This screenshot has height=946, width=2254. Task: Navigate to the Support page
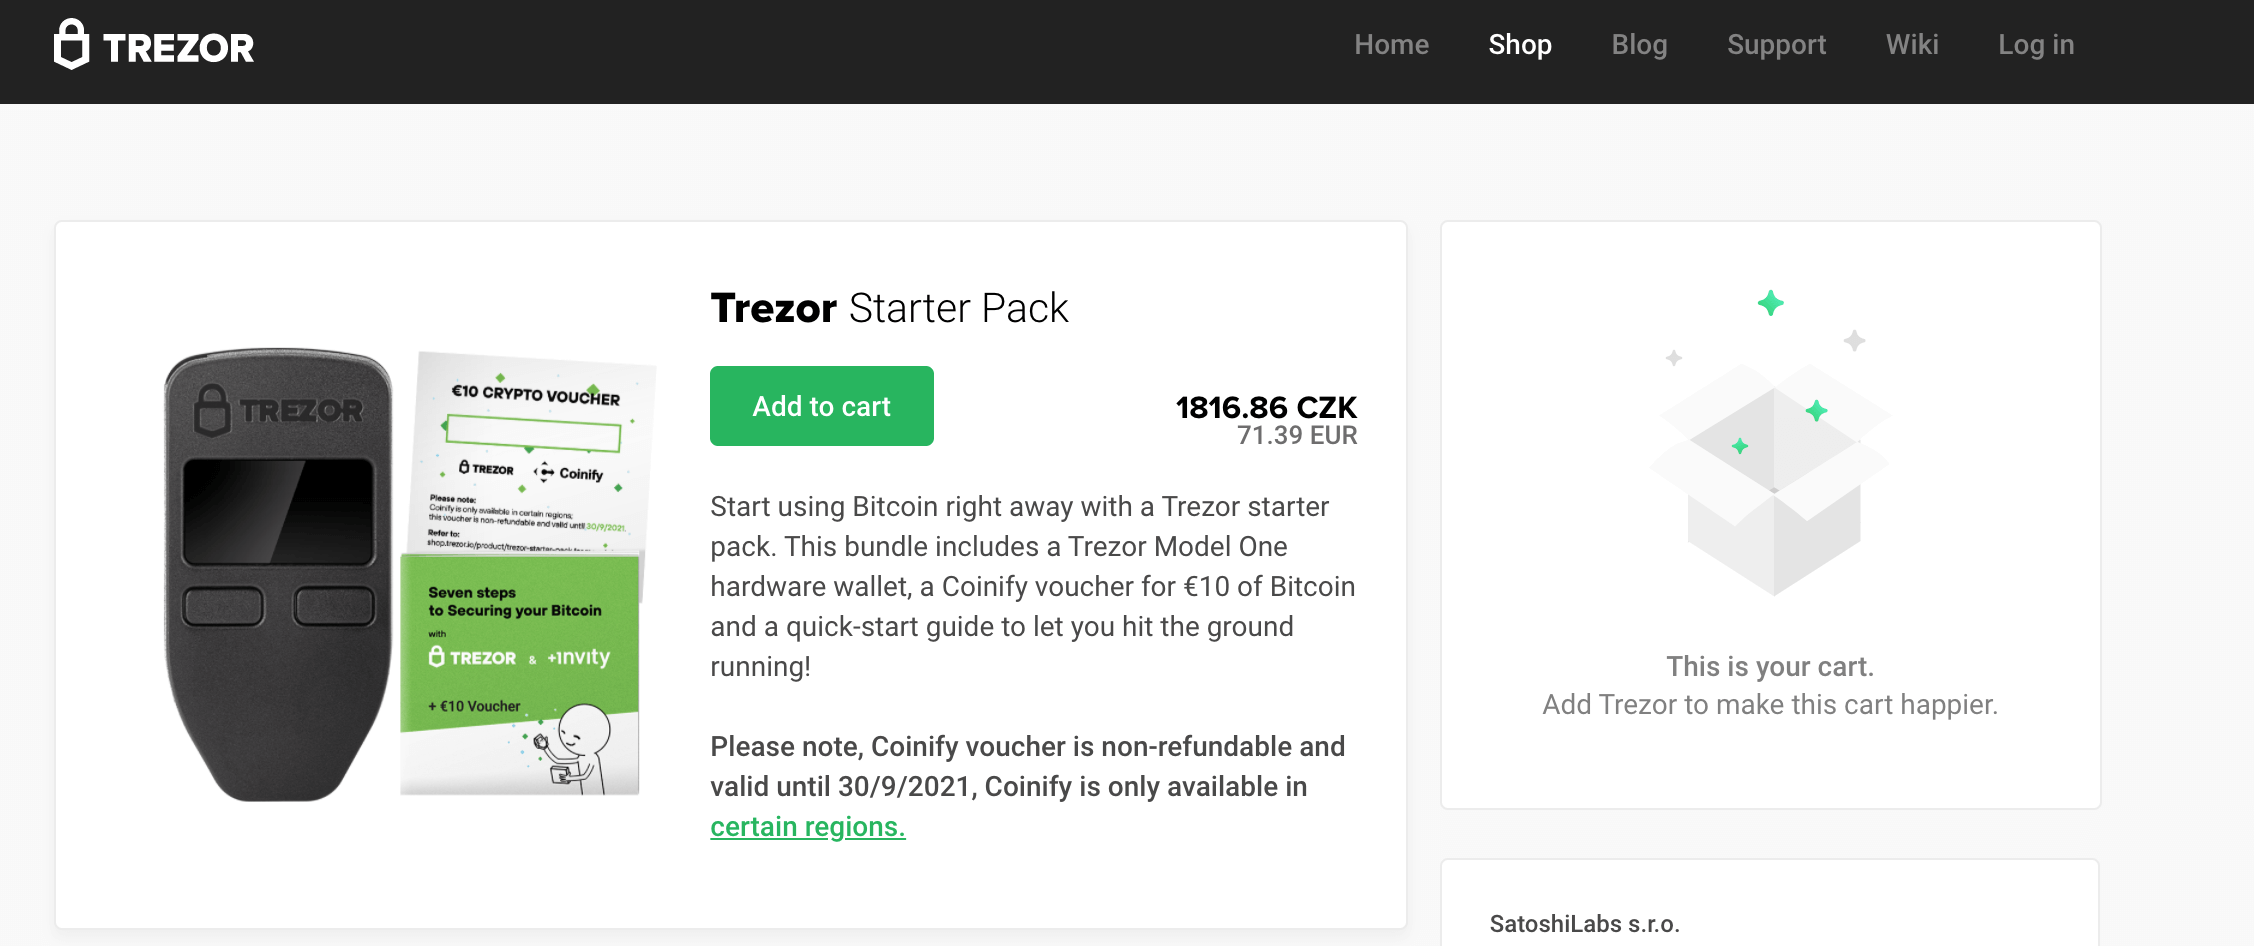pyautogui.click(x=1776, y=44)
